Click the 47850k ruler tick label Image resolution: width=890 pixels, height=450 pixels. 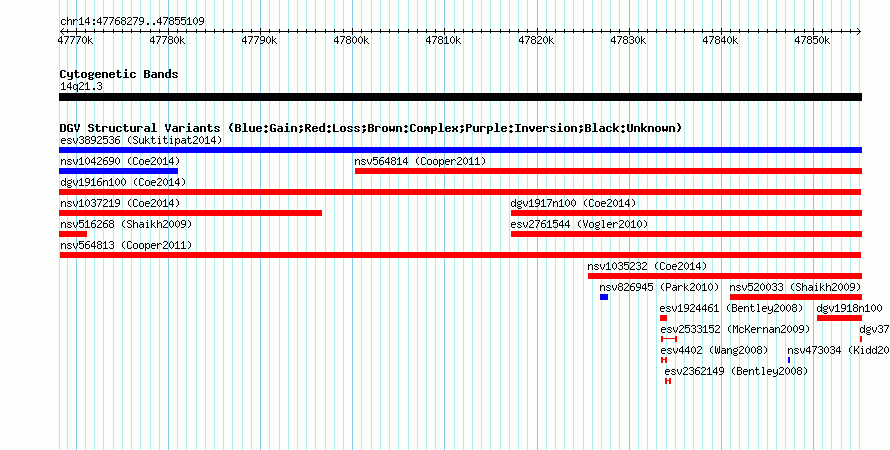(812, 40)
